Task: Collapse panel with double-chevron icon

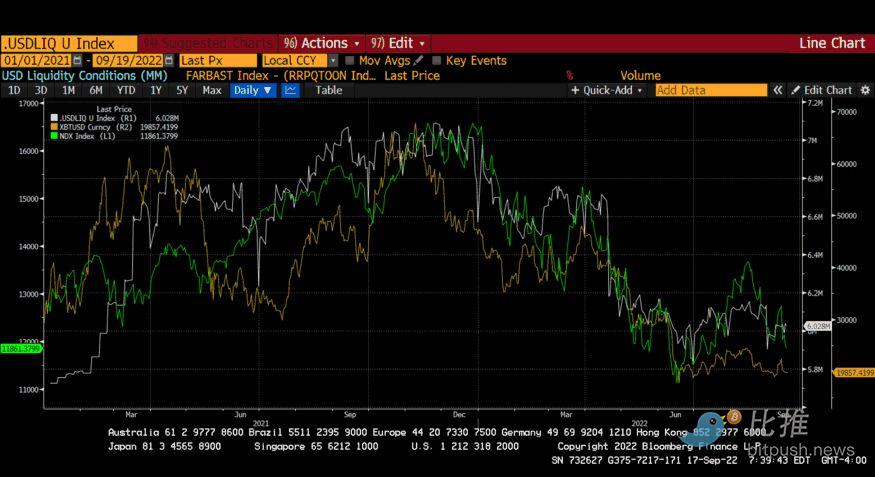Action: pyautogui.click(x=777, y=90)
